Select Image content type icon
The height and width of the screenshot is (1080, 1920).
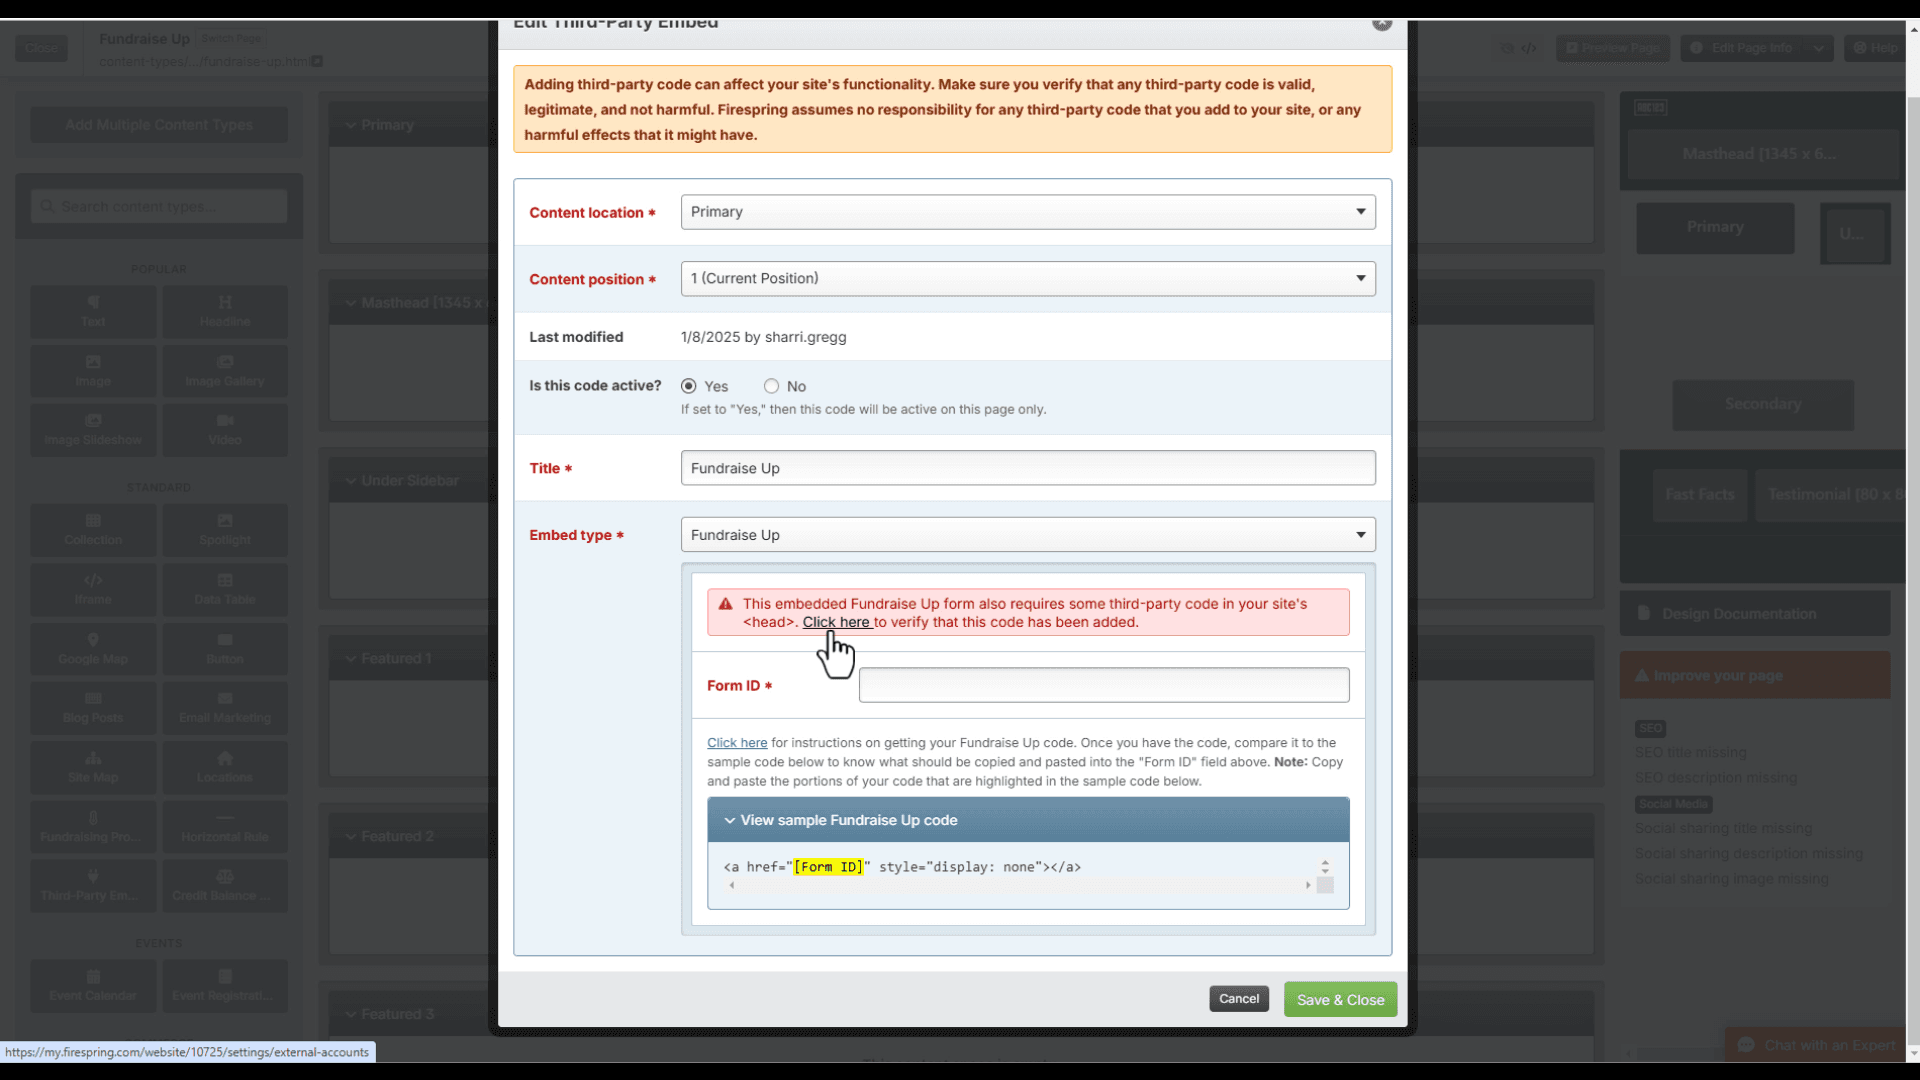[93, 371]
